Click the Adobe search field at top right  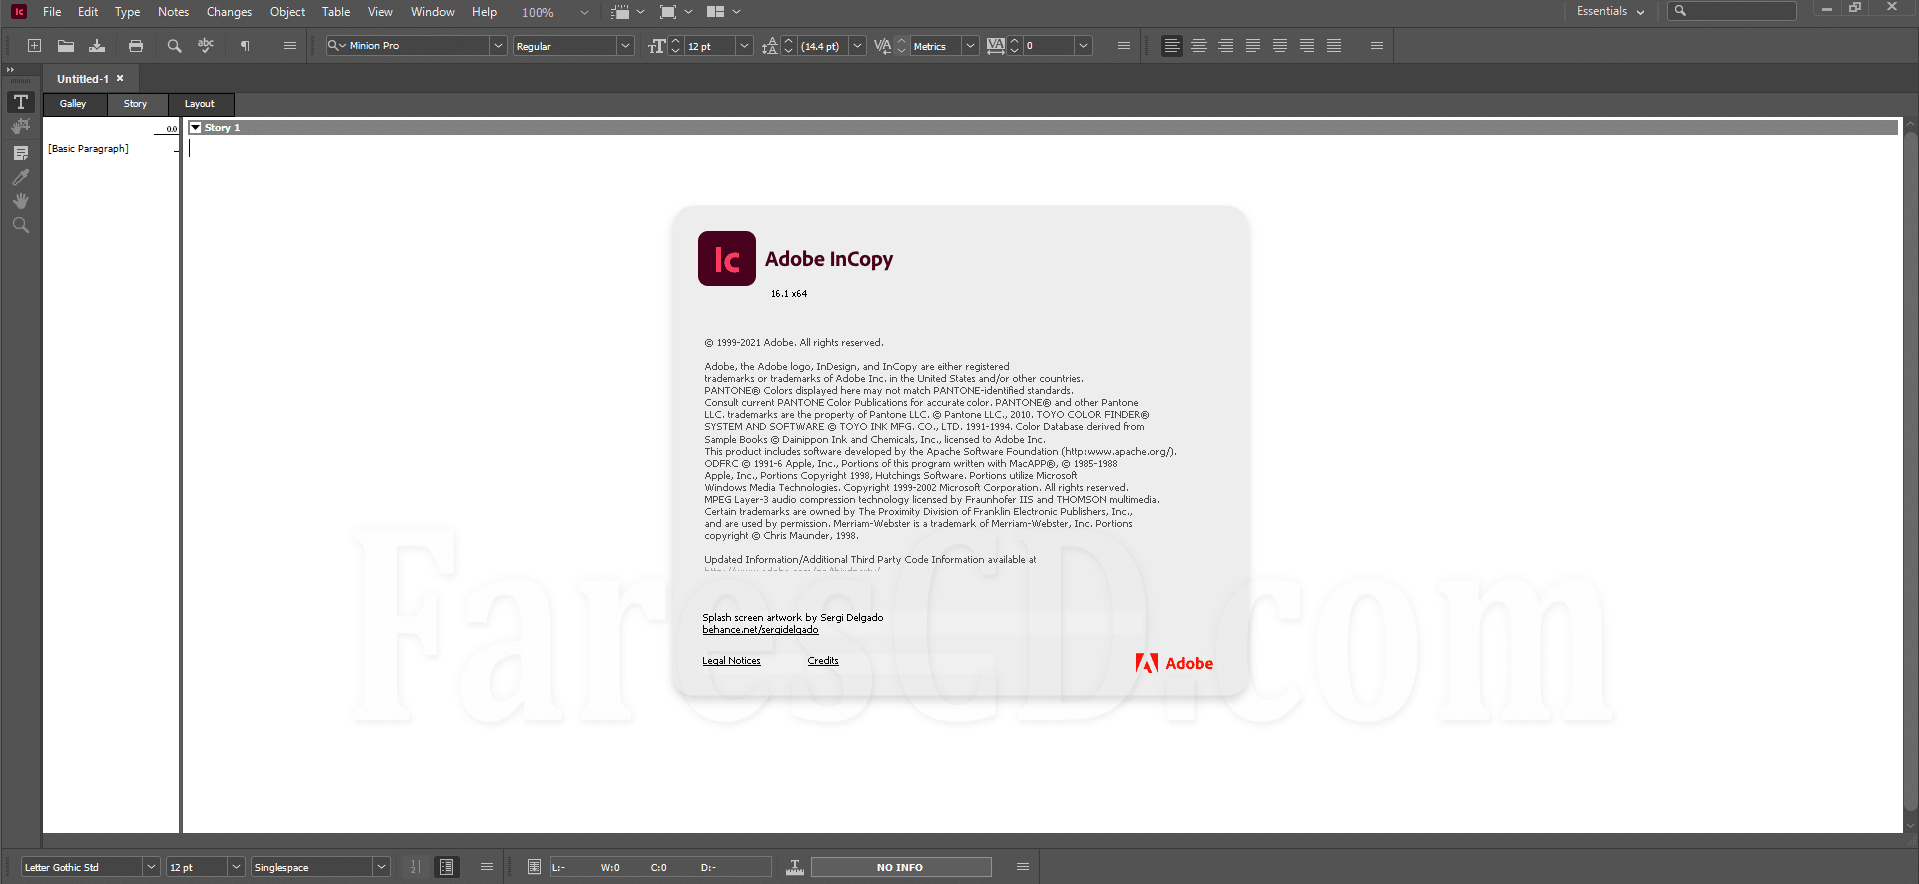click(1732, 11)
